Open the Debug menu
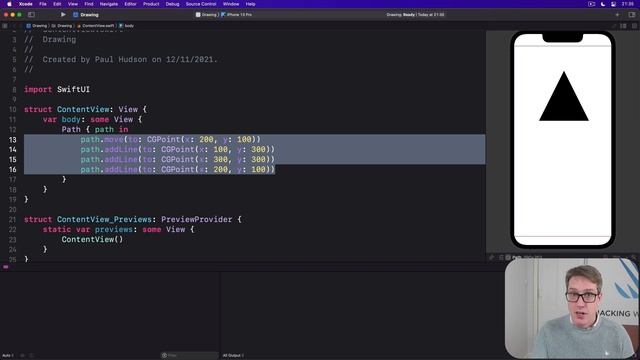640x360 pixels. pyautogui.click(x=172, y=4)
